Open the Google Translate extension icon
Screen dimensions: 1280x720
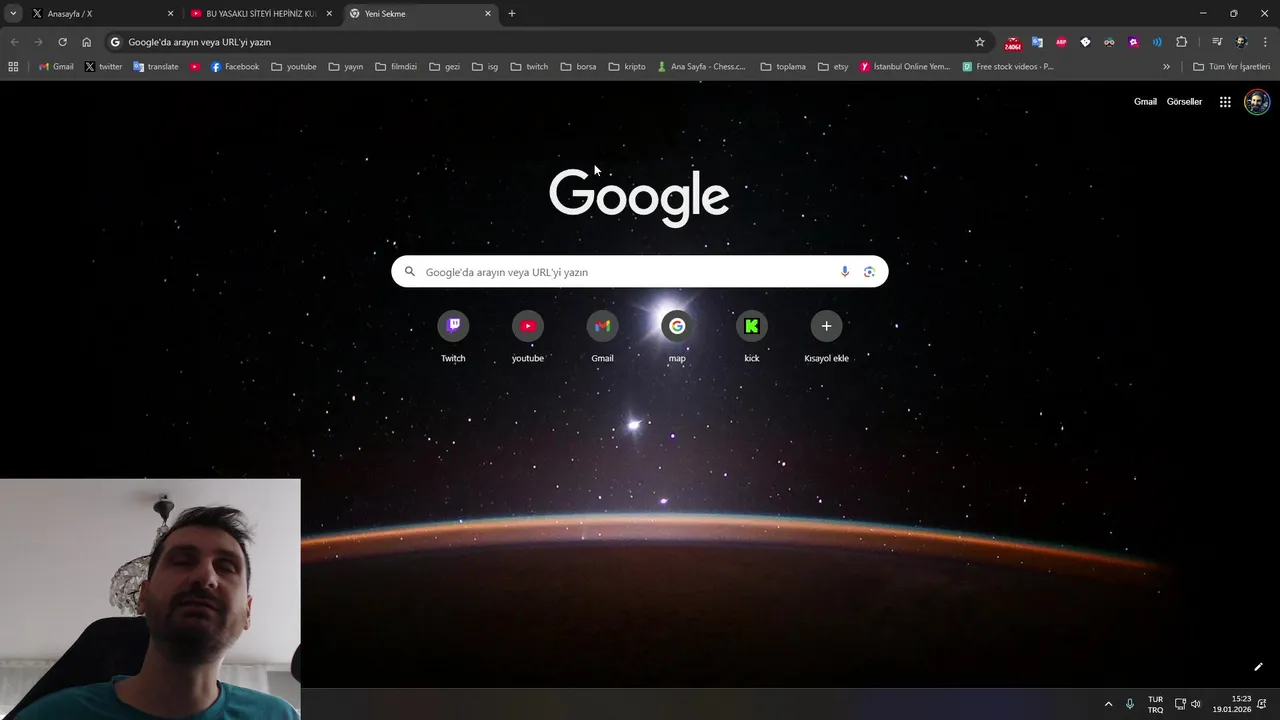[x=1037, y=42]
